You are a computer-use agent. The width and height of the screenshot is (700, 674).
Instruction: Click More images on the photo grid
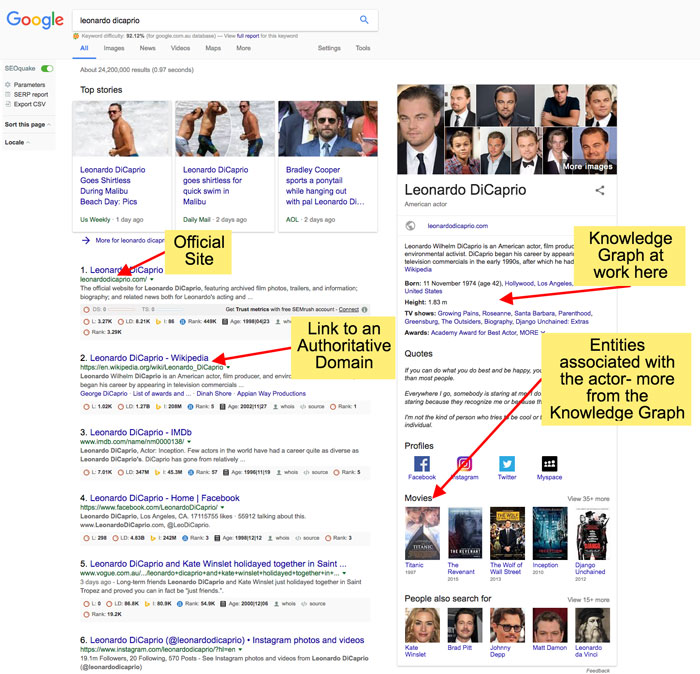coord(588,166)
